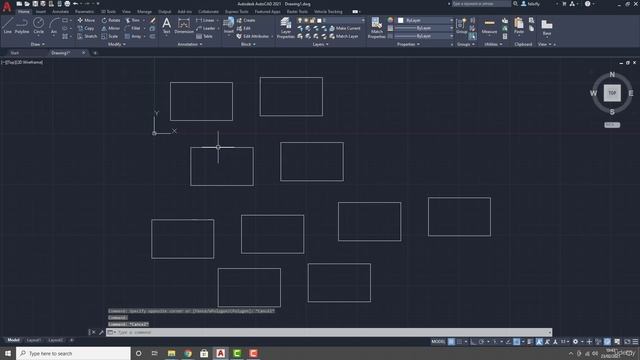Click the Match Layer button
The image size is (640, 360).
pos(343,36)
